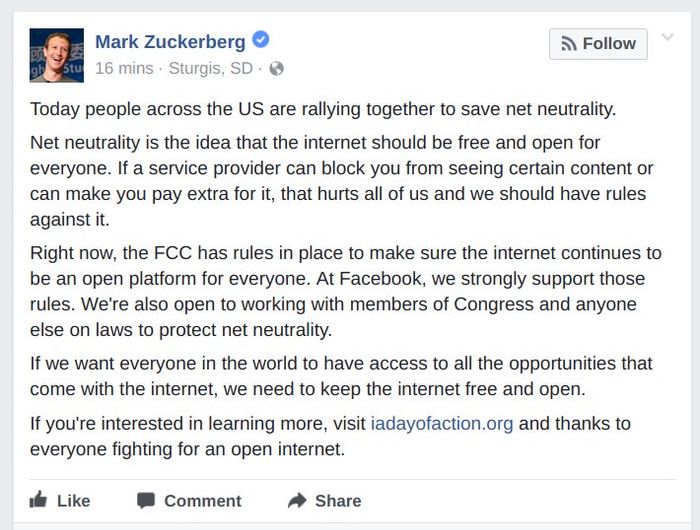The image size is (700, 530).
Task: Click the RSS feed icon in Follow
Action: pos(569,44)
